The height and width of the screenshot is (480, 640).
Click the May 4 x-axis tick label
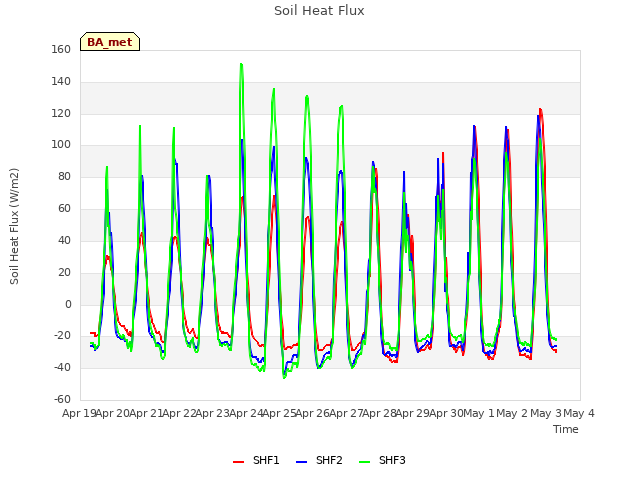pos(579,413)
